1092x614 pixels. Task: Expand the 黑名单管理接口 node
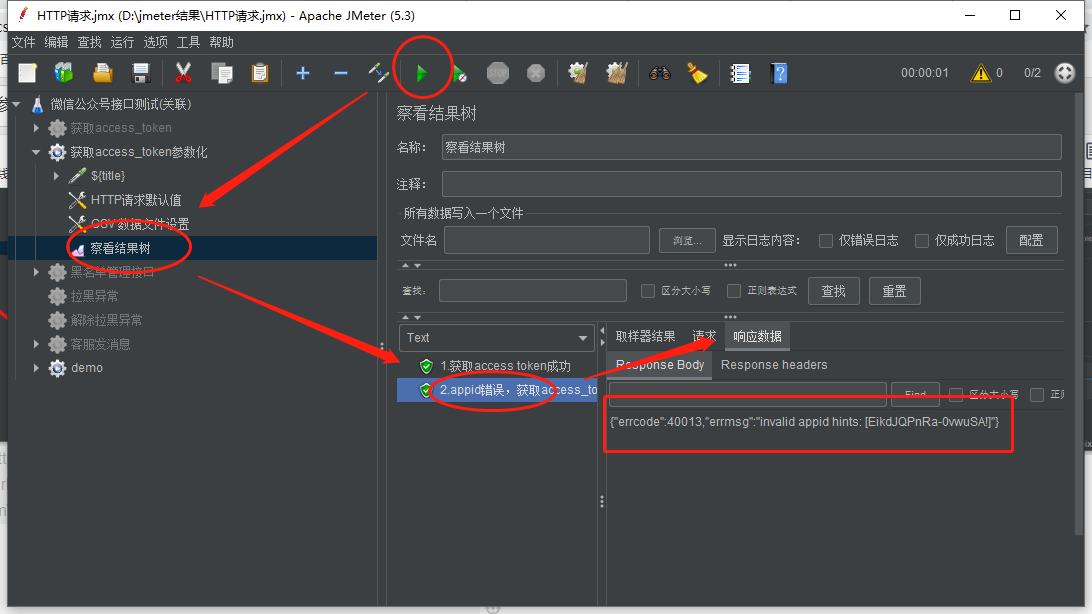36,272
